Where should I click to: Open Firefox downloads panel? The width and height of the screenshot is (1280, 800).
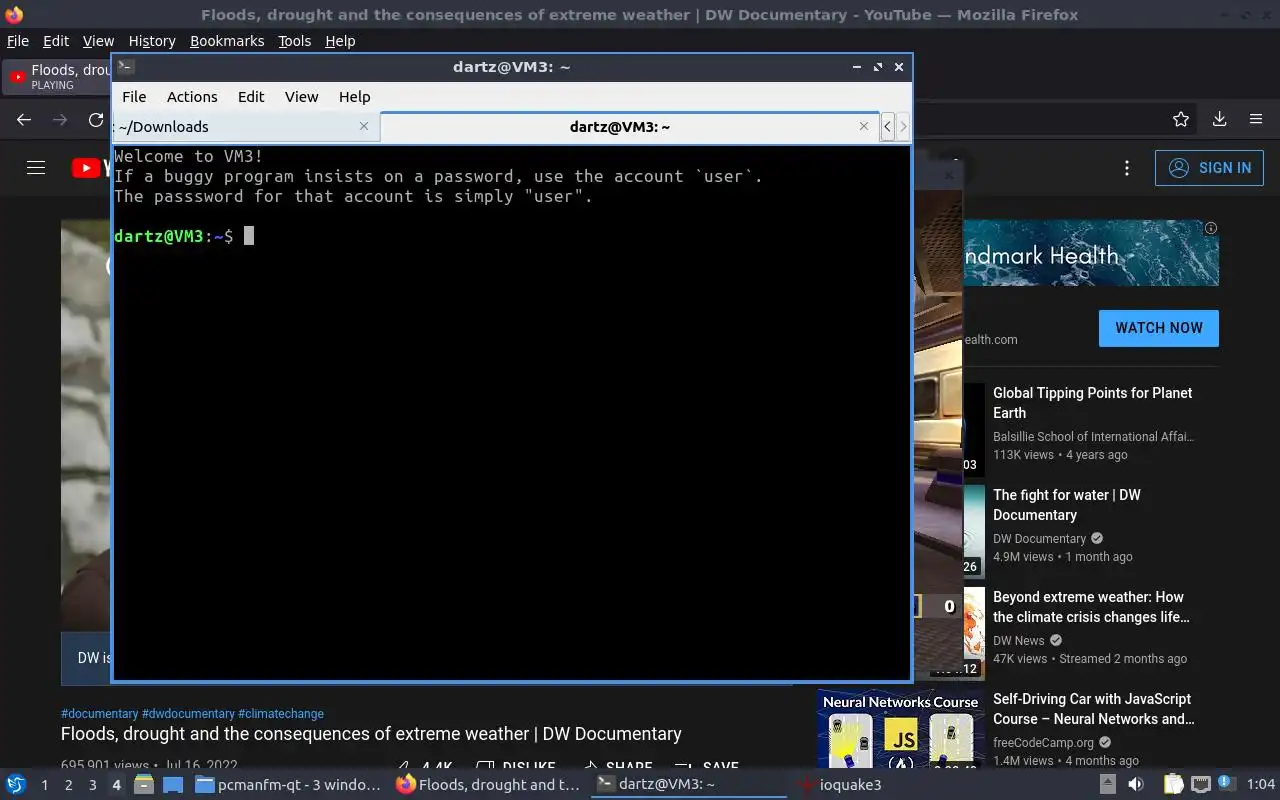coord(1219,120)
